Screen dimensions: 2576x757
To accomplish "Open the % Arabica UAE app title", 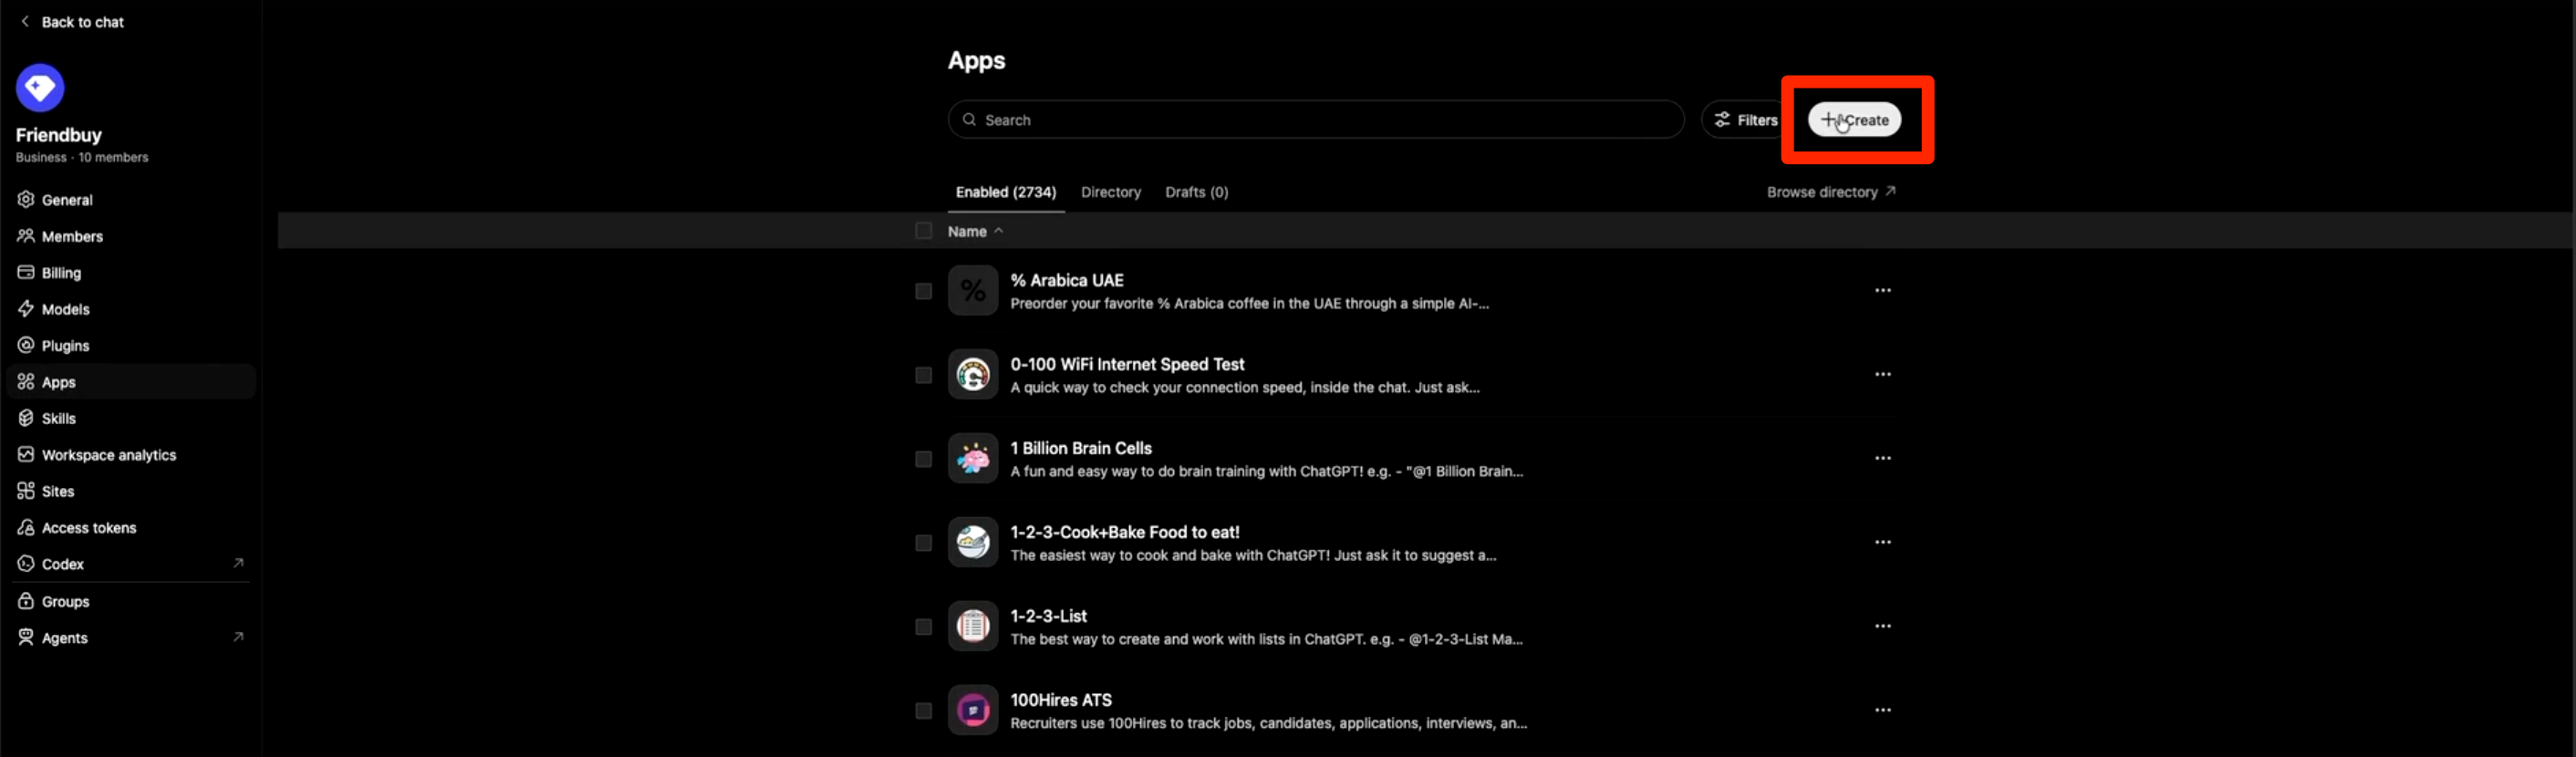I will pos(1066,280).
